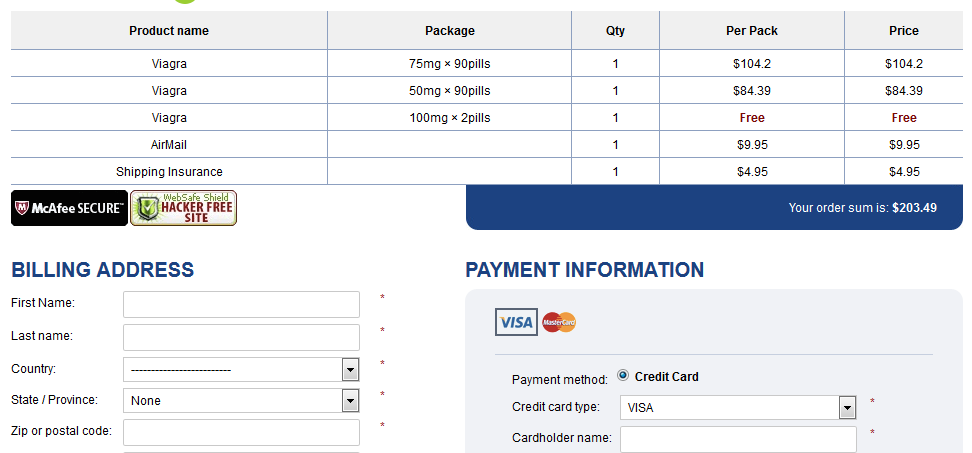This screenshot has height=453, width=972.
Task: Select the 75mg × 90pills package cell
Action: (x=449, y=64)
